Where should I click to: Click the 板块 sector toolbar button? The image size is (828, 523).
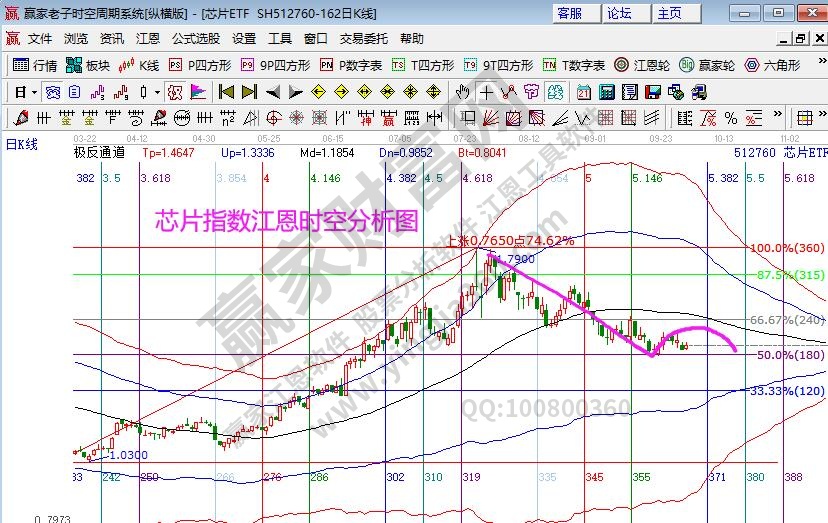click(88, 65)
